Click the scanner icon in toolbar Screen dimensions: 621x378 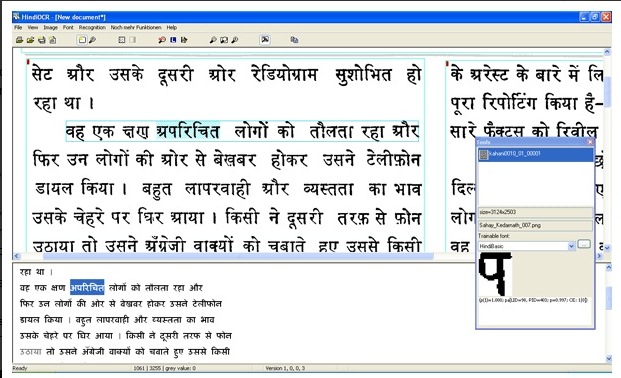coord(19,40)
